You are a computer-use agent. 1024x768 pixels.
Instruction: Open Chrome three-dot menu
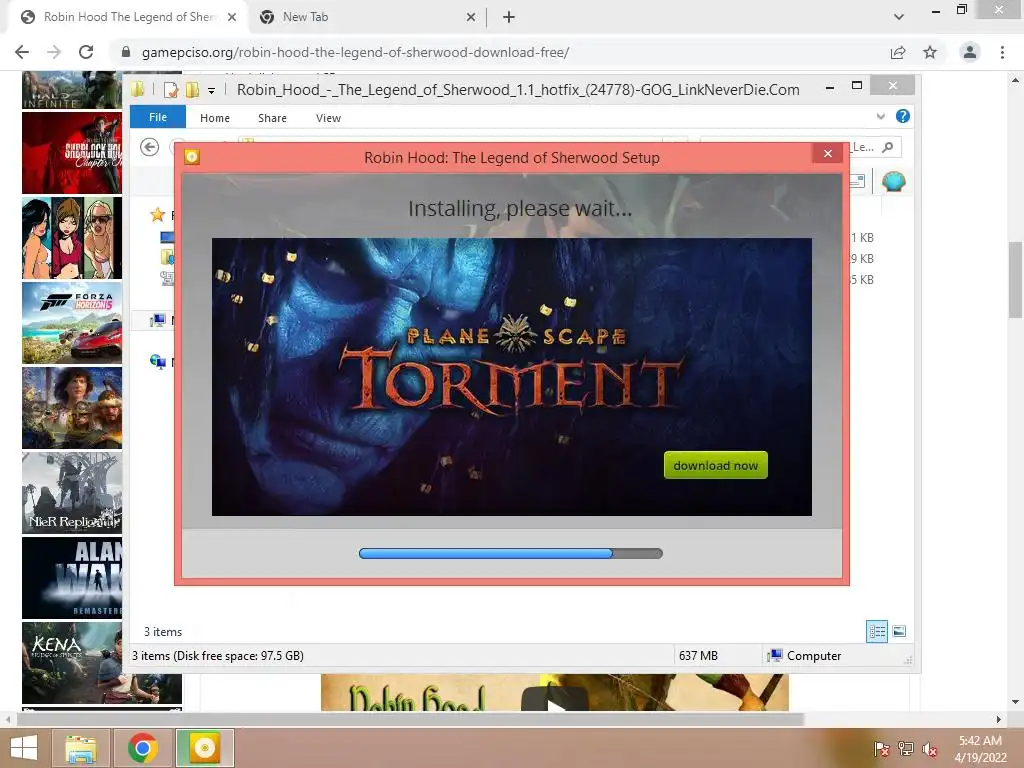(1002, 52)
